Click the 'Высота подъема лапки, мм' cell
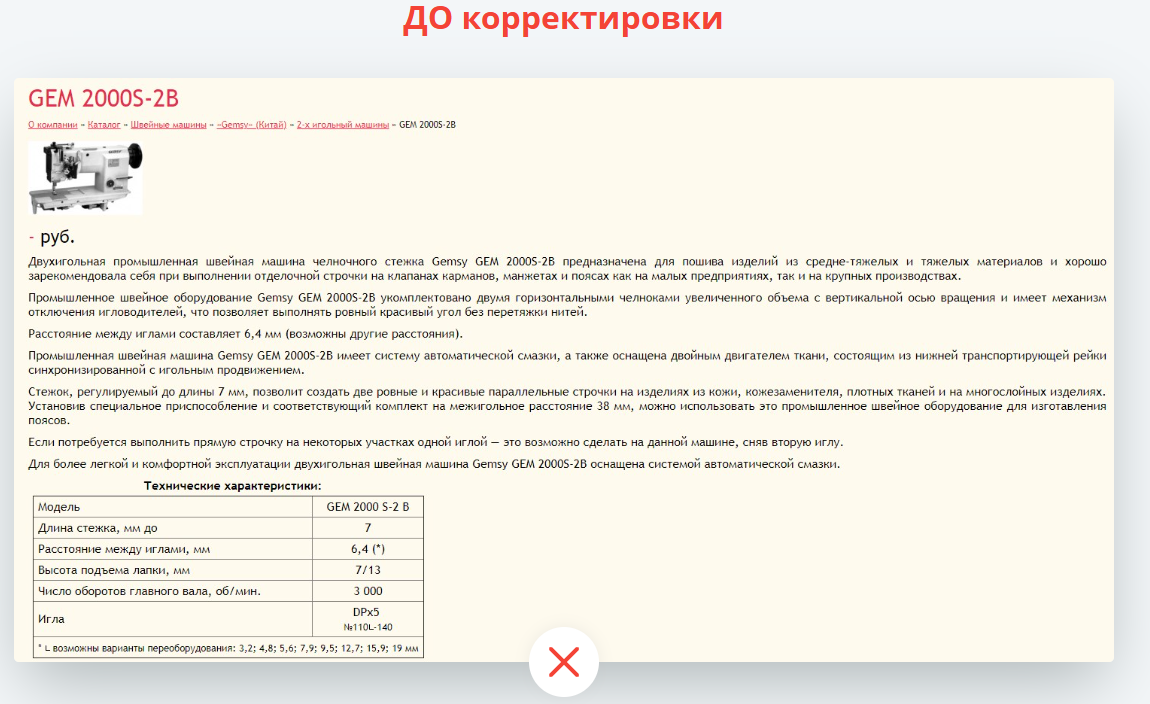 click(x=173, y=570)
